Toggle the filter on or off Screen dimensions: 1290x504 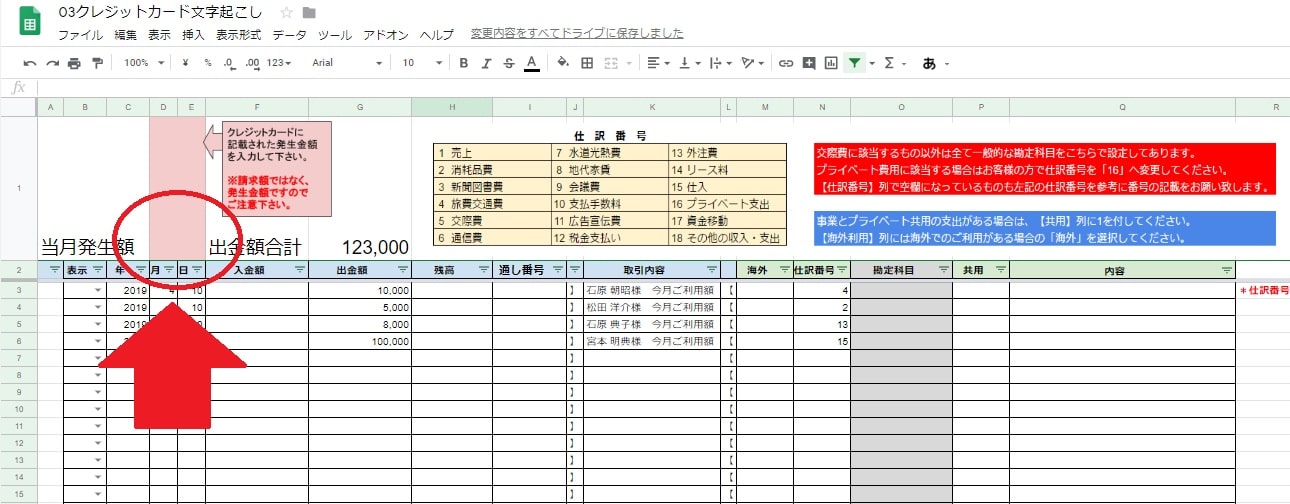pyautogui.click(x=854, y=63)
